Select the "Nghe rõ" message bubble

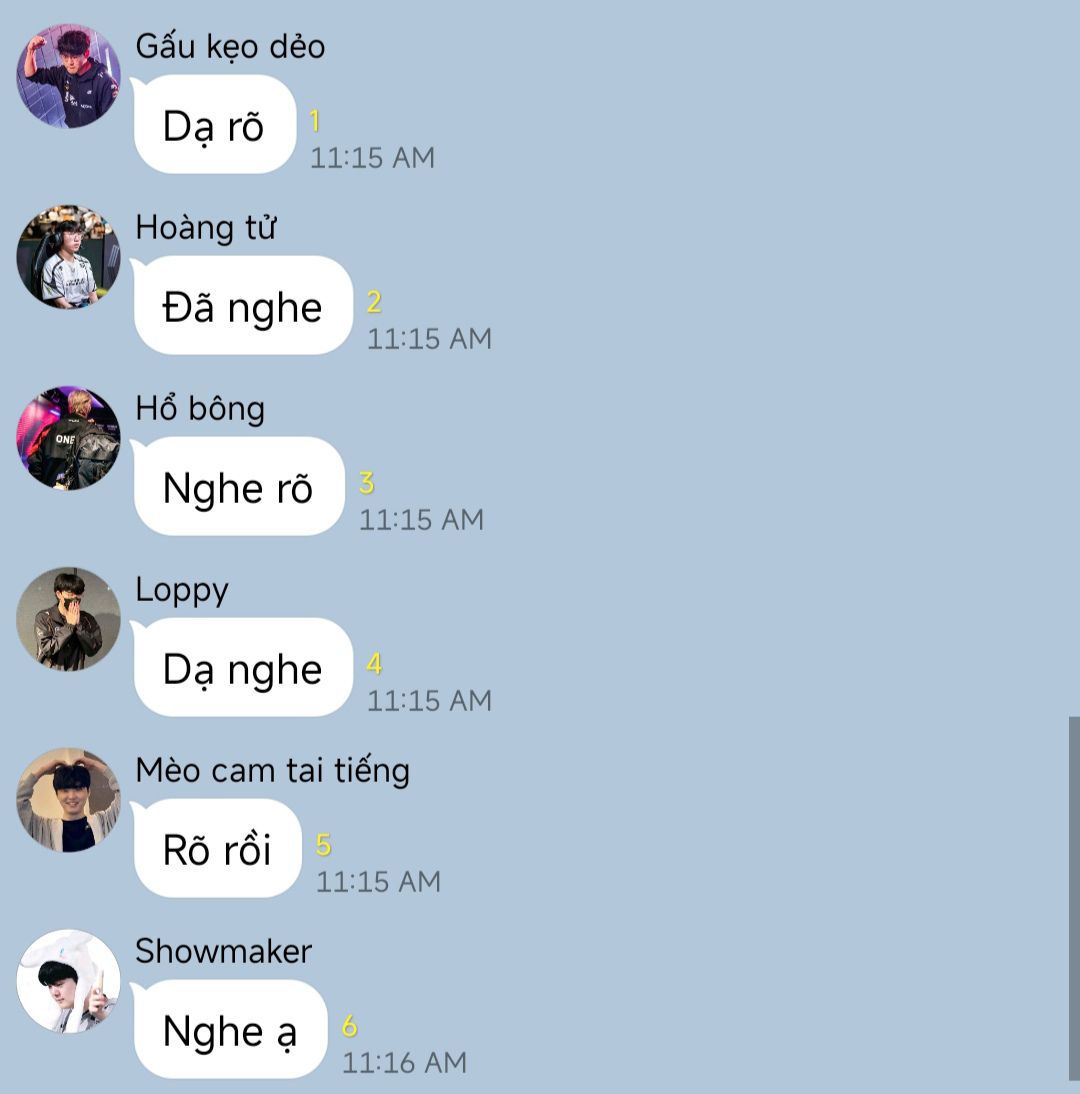(x=238, y=486)
